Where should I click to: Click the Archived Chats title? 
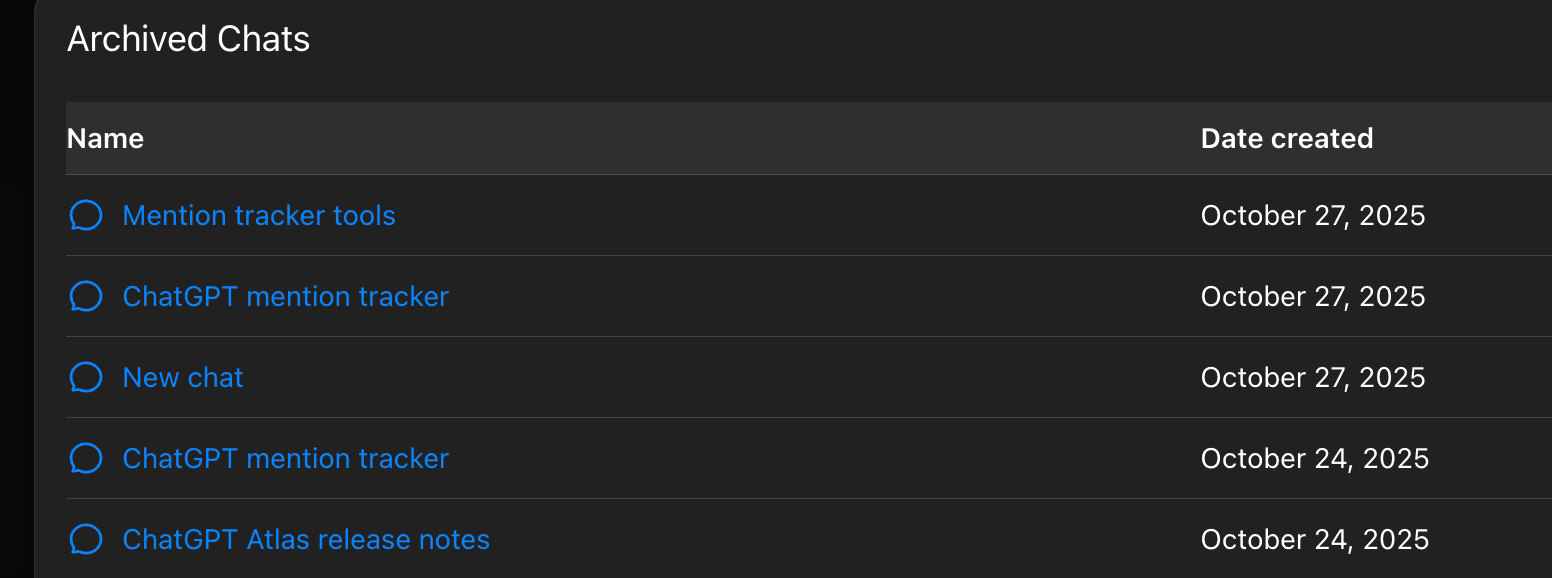tap(188, 39)
